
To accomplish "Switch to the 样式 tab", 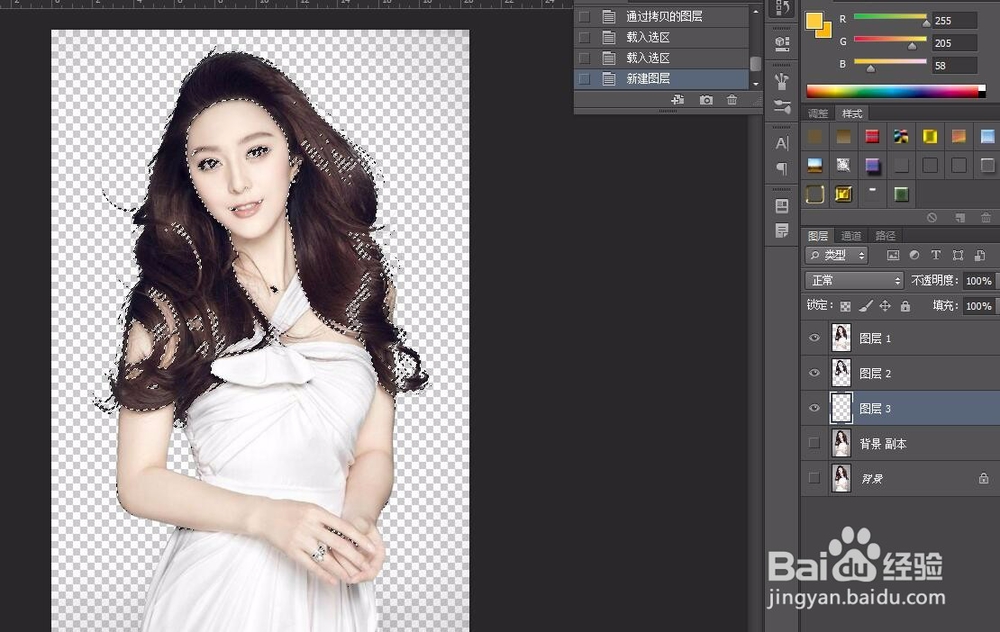I will pos(851,114).
